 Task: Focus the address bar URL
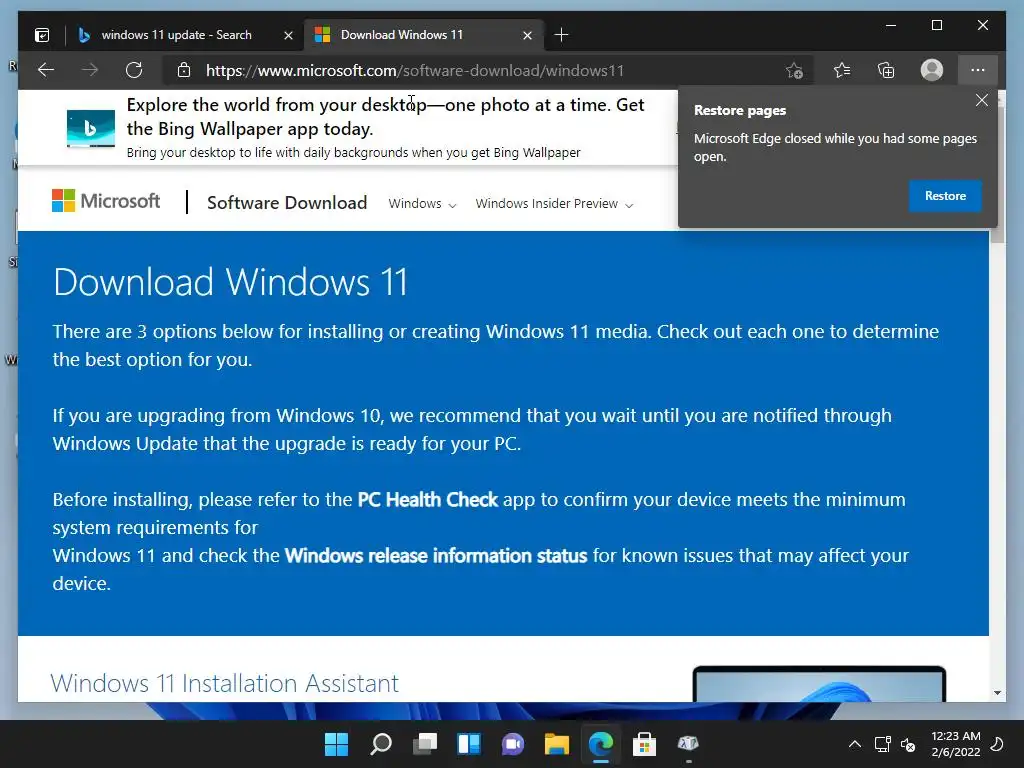coord(415,71)
